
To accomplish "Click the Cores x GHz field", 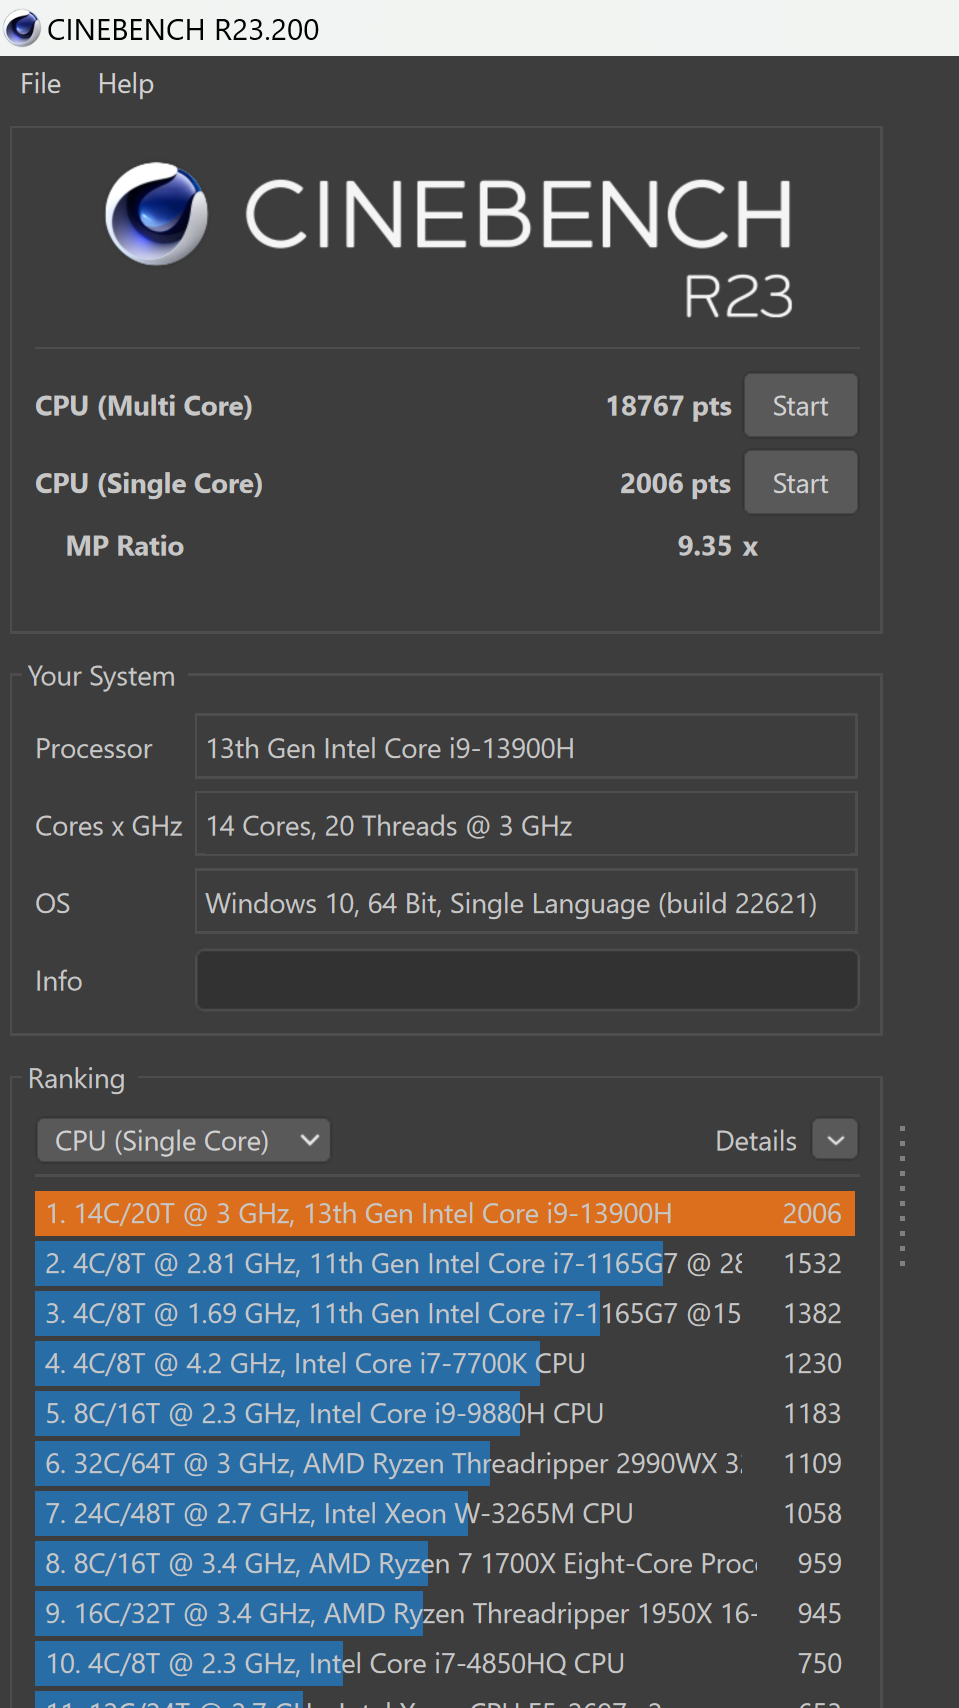I will coord(527,825).
